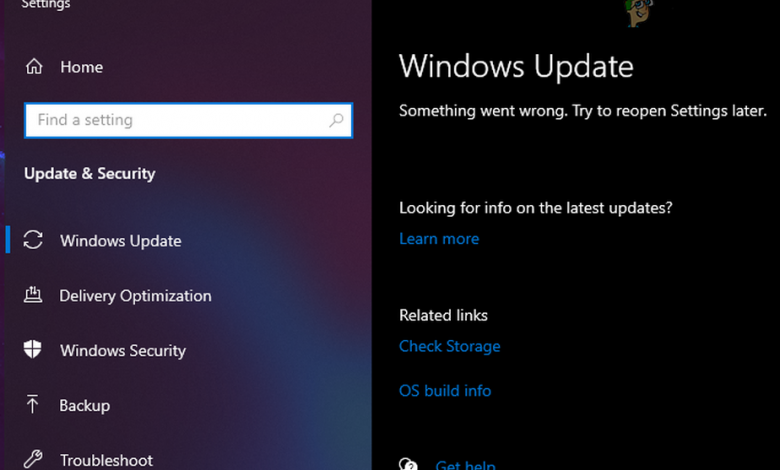Open the Delivery Optimization page
Viewport: 780px width, 470px height.
(x=135, y=296)
